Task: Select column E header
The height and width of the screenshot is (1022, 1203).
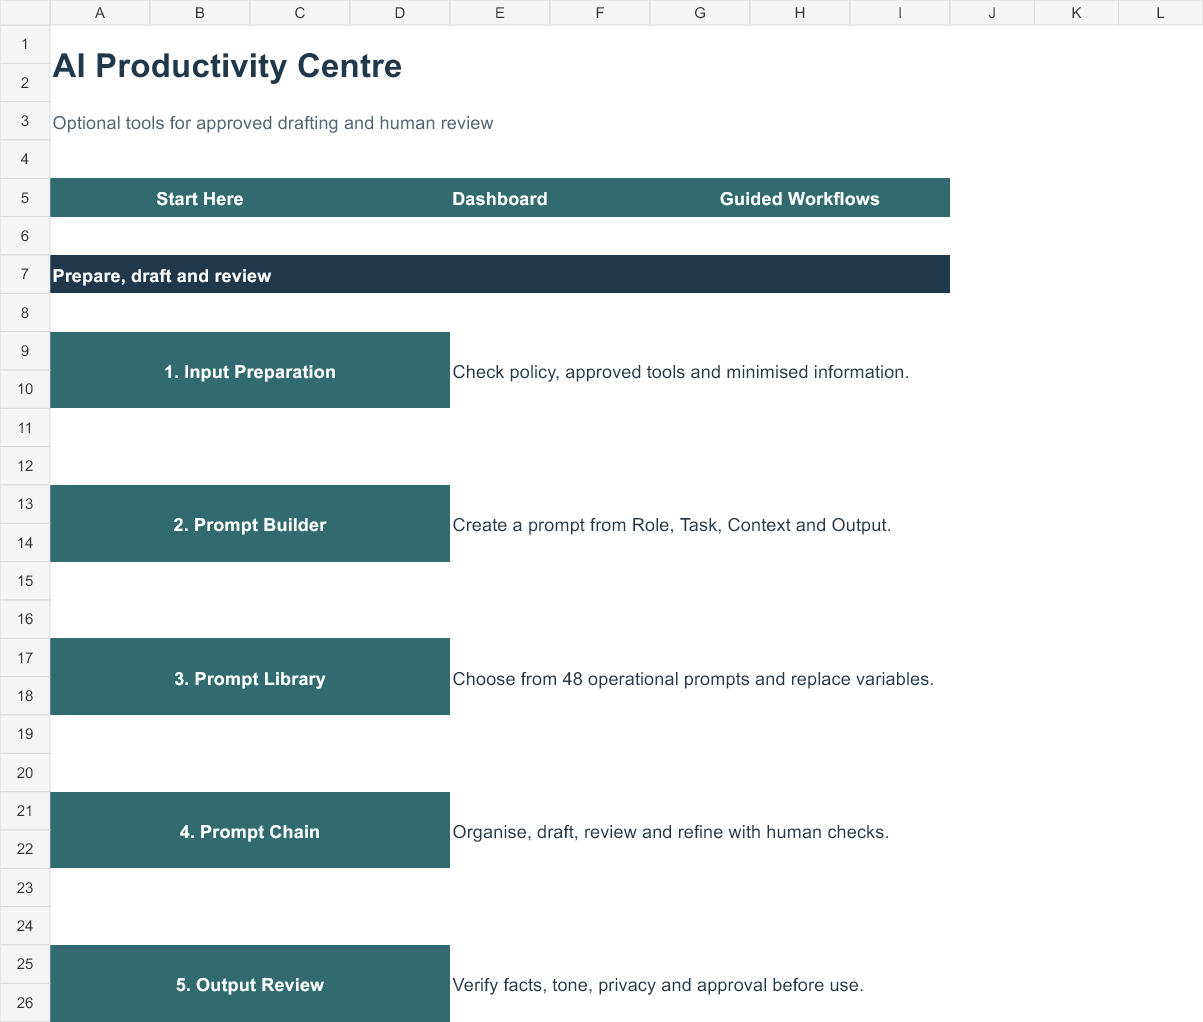Action: coord(500,13)
